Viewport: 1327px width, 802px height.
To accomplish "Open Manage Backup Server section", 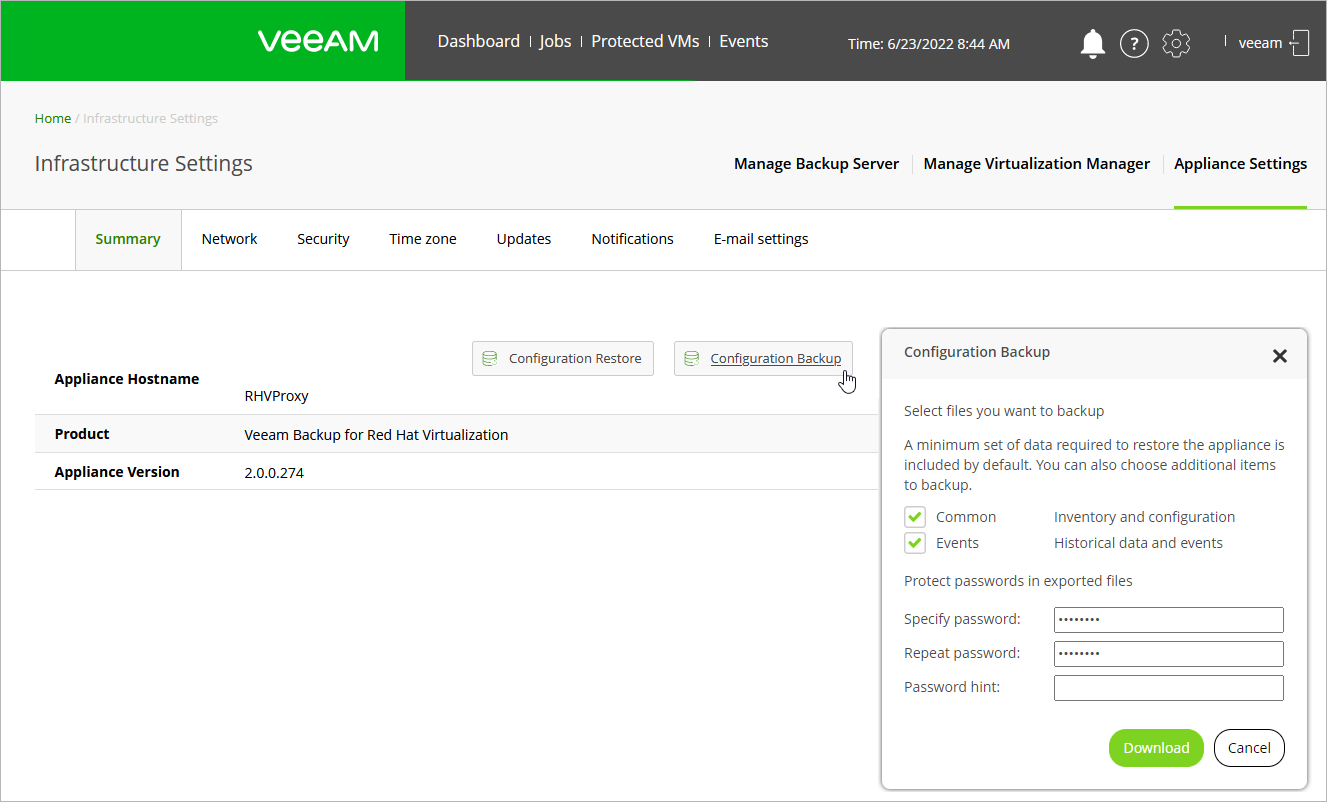I will [x=816, y=164].
